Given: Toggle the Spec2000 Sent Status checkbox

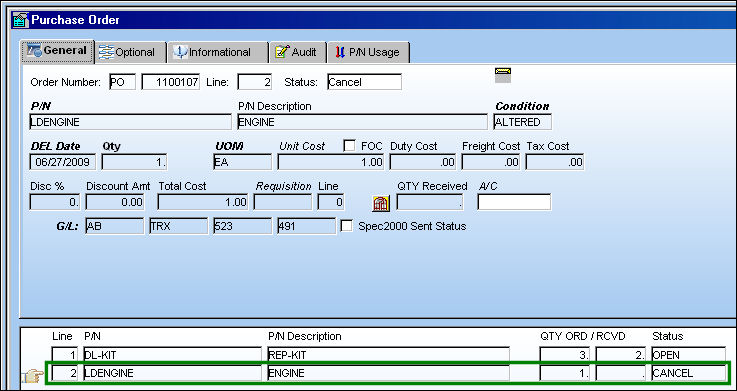Looking at the screenshot, I should click(x=346, y=226).
